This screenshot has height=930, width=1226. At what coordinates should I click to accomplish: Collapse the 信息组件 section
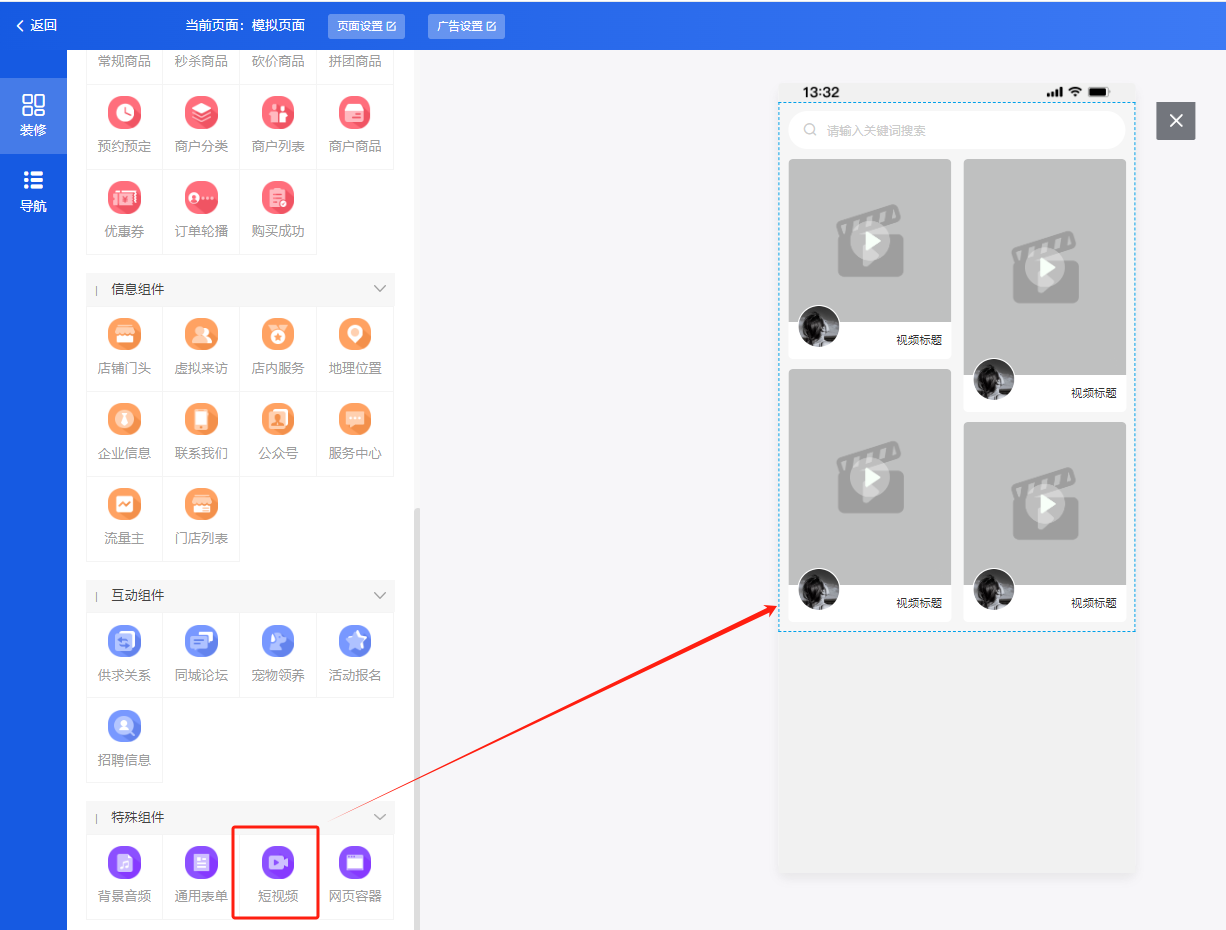click(x=380, y=289)
